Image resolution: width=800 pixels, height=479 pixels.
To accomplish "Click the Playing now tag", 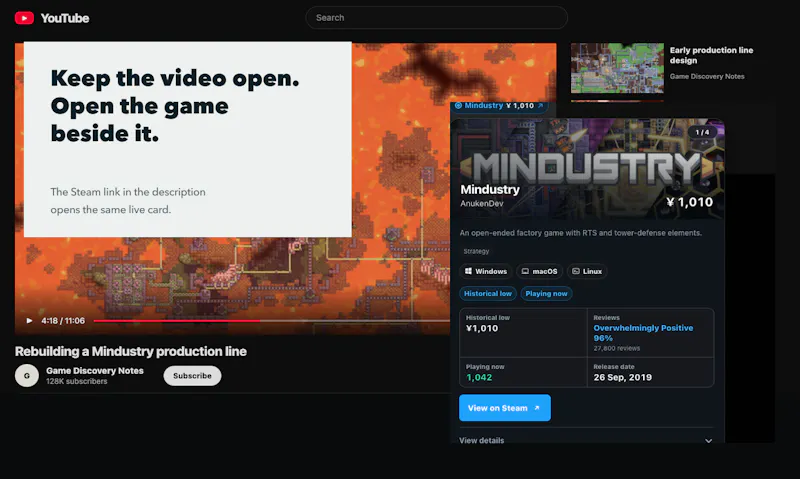I will (x=546, y=293).
